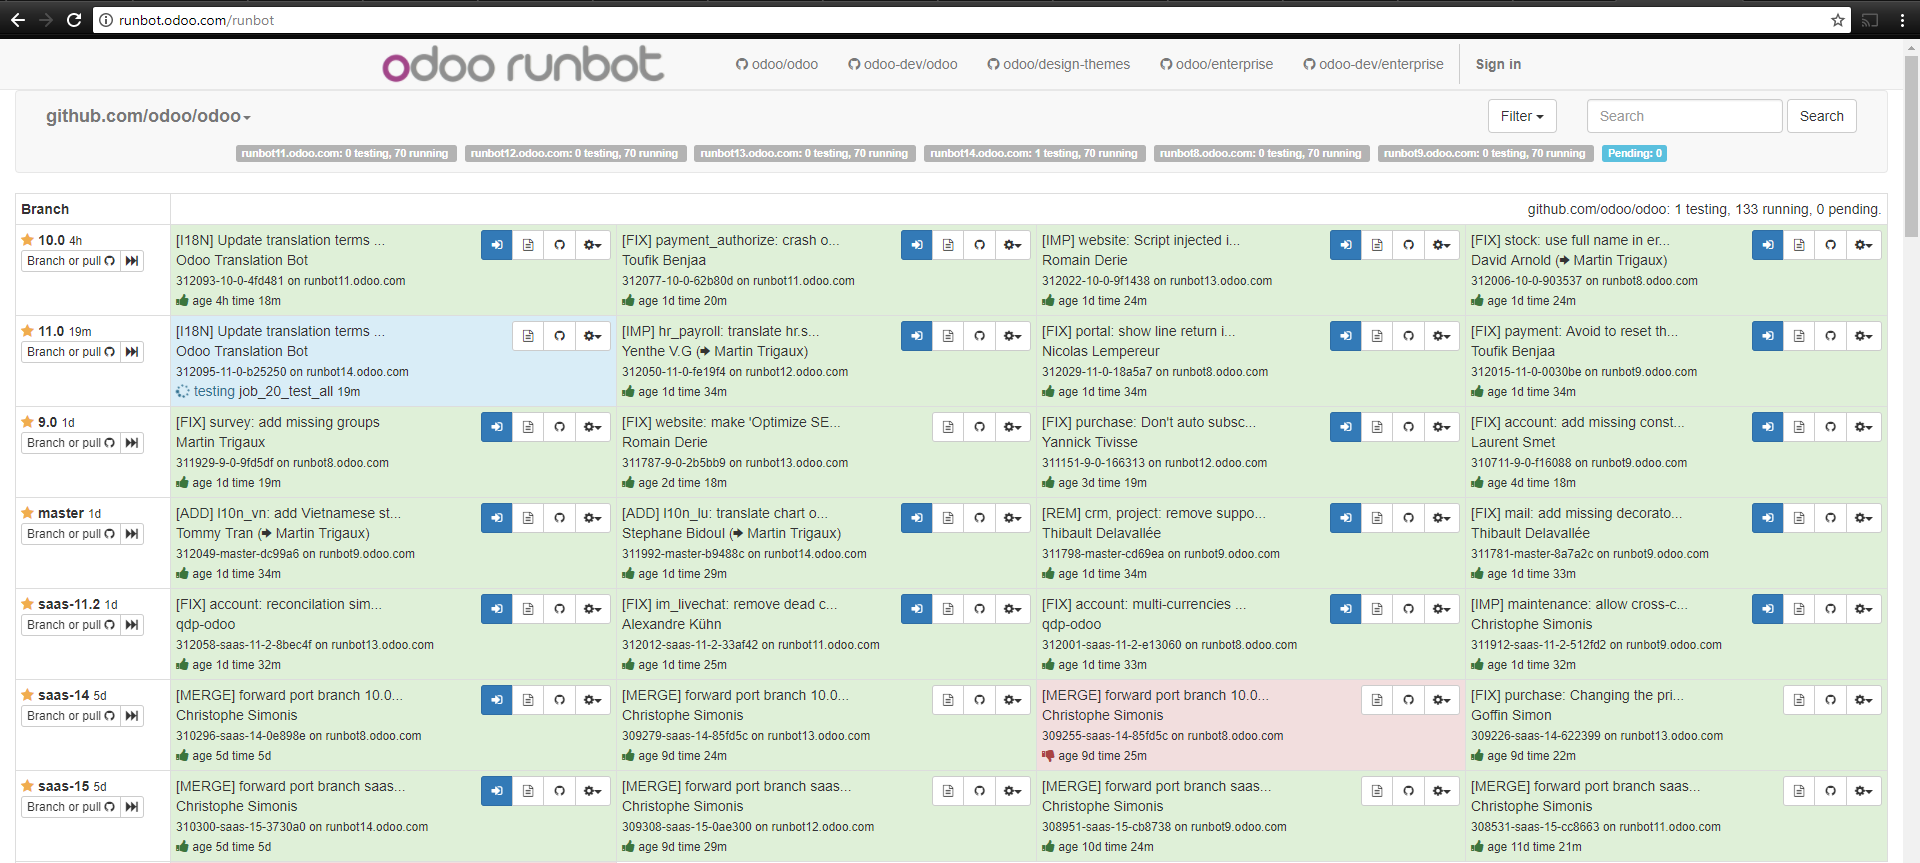
Task: Switch to odoo-dev/enterprise repository tab
Action: [x=1374, y=64]
